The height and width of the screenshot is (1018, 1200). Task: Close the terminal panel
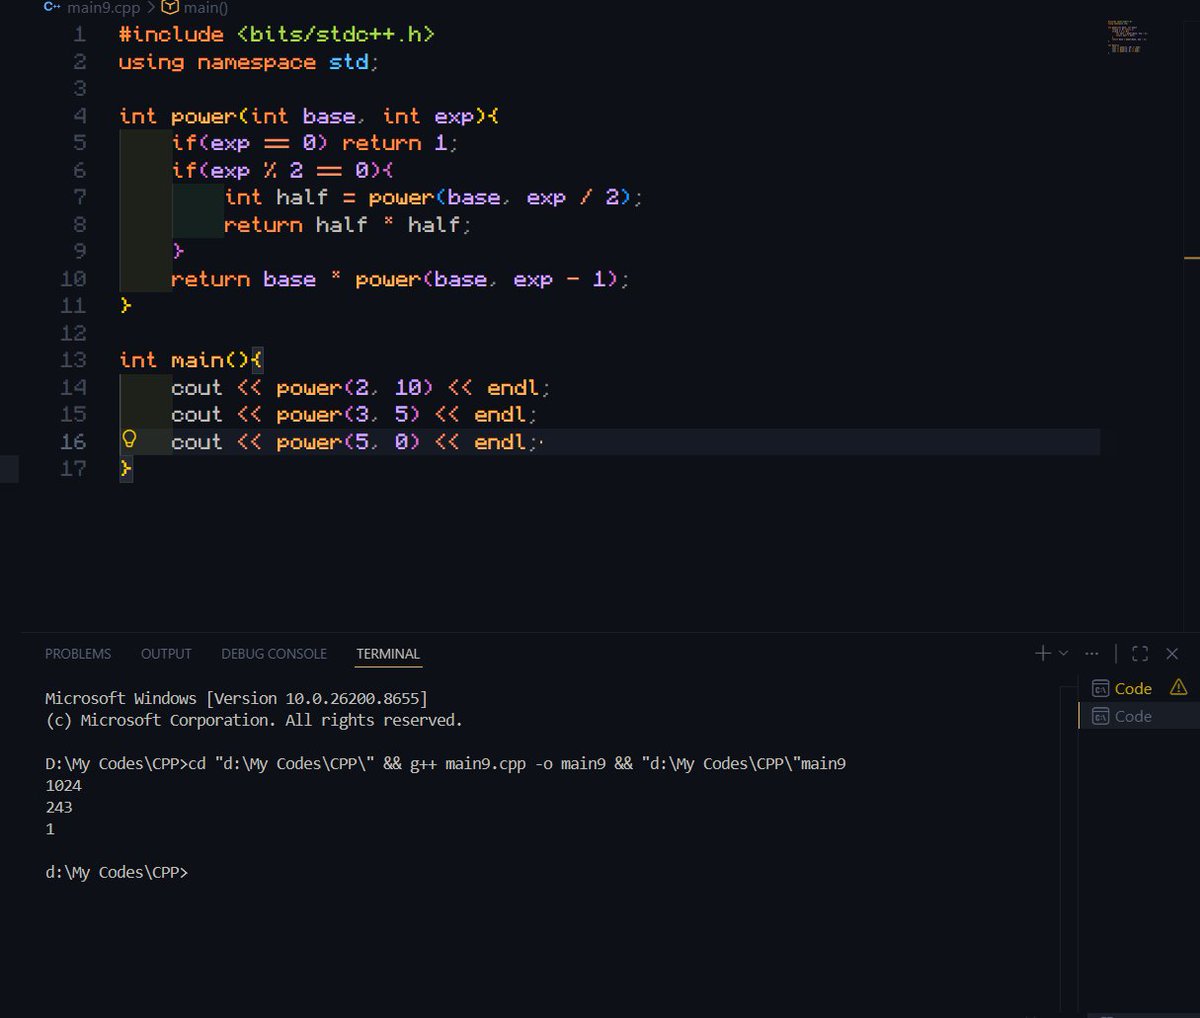1172,653
